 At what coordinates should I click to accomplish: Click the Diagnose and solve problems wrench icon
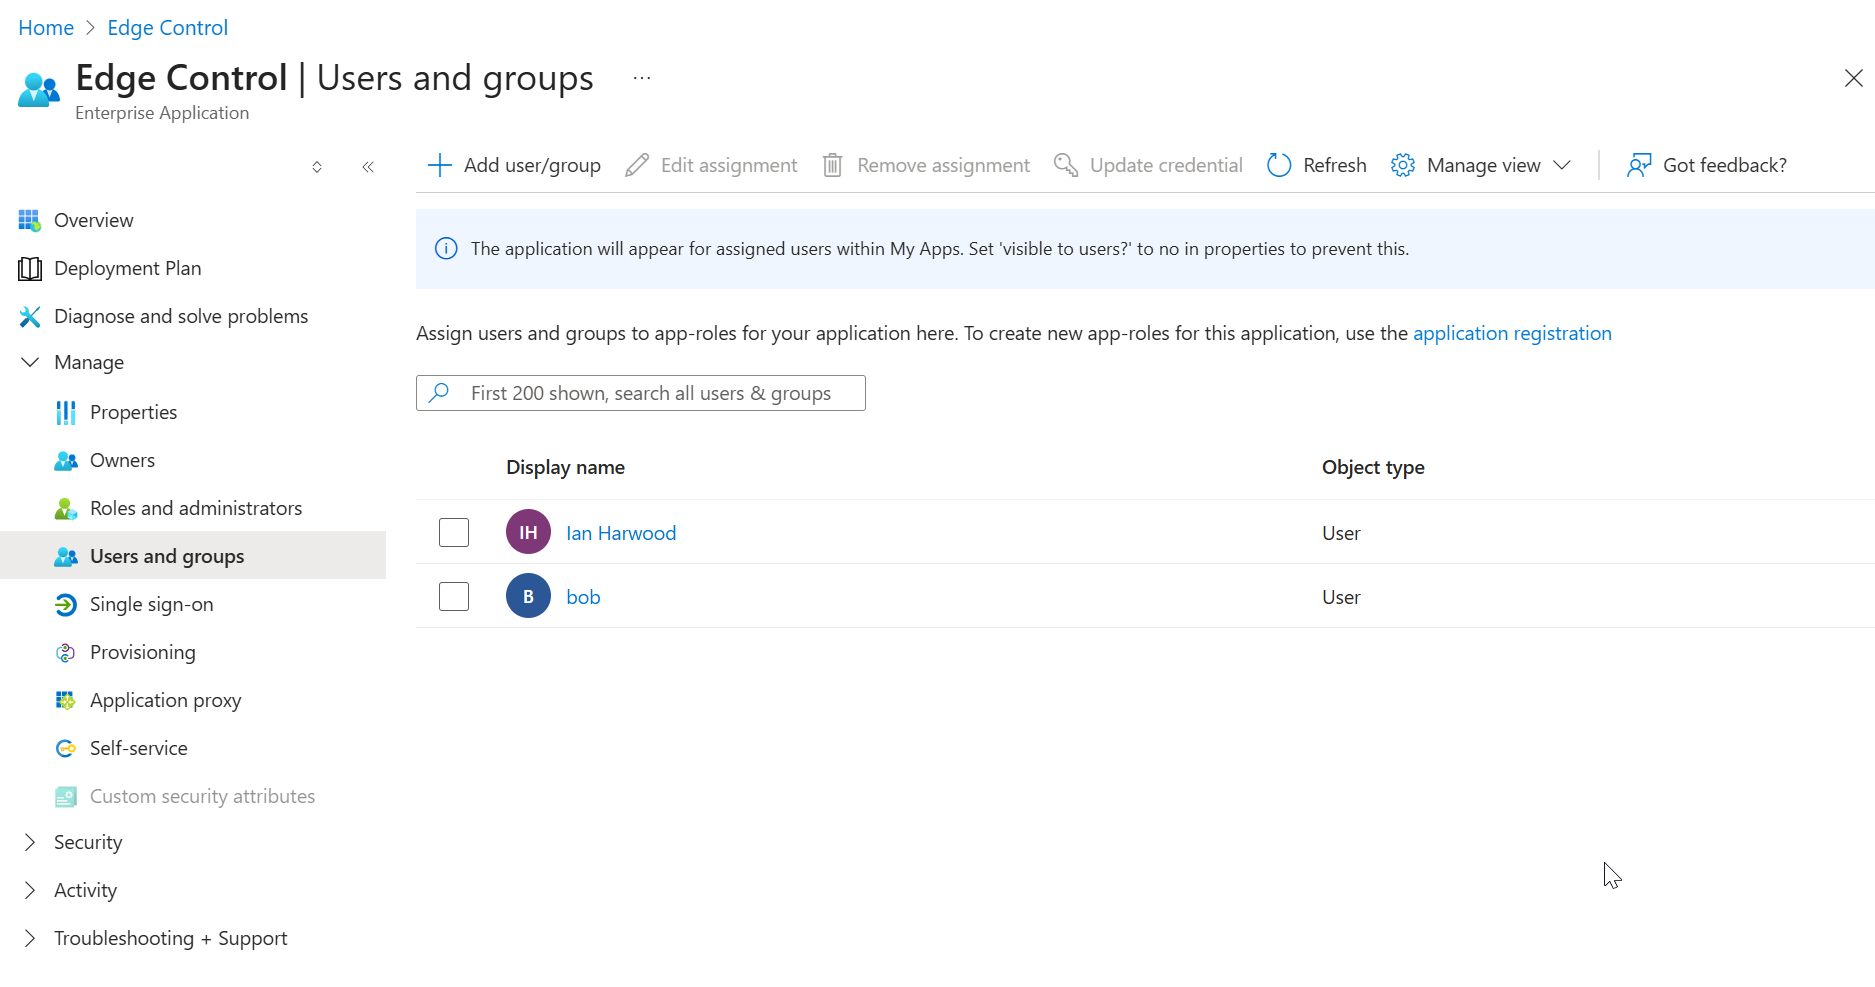point(30,316)
